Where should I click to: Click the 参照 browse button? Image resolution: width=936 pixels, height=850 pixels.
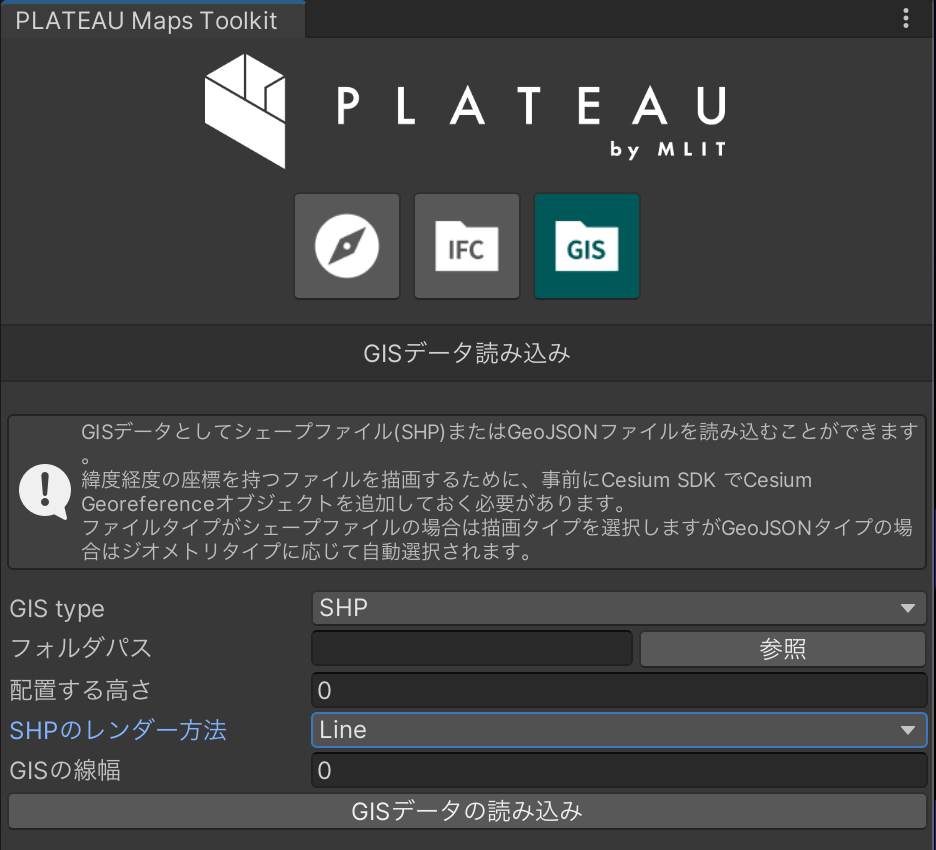click(783, 649)
